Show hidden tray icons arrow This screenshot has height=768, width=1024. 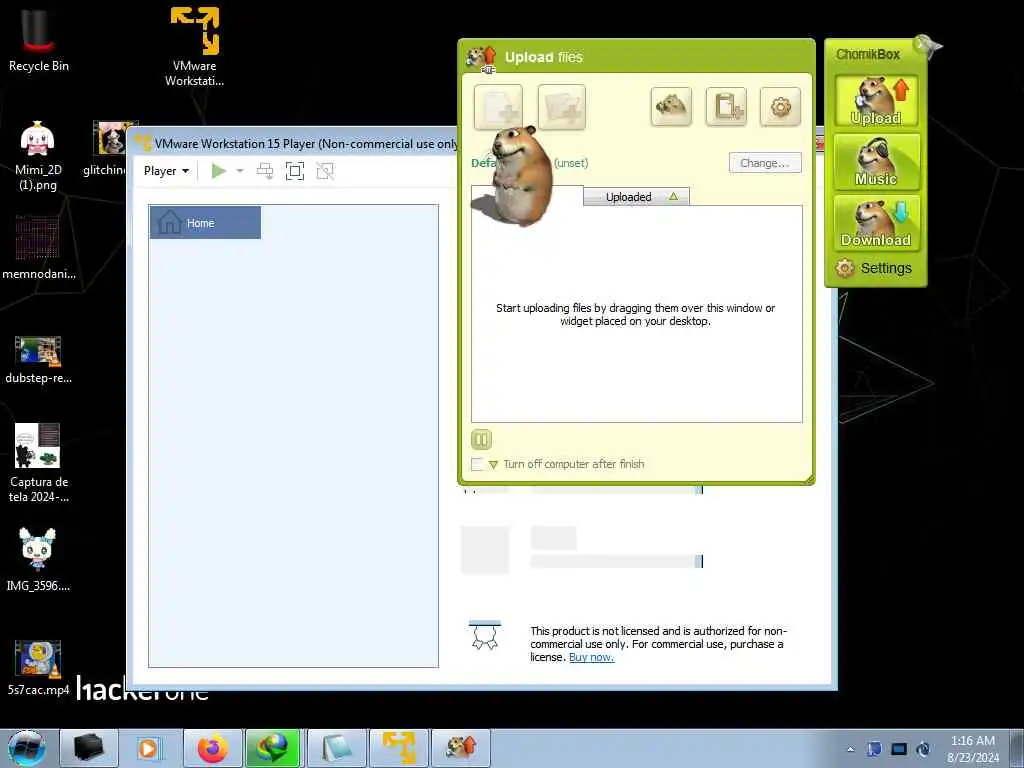click(850, 749)
